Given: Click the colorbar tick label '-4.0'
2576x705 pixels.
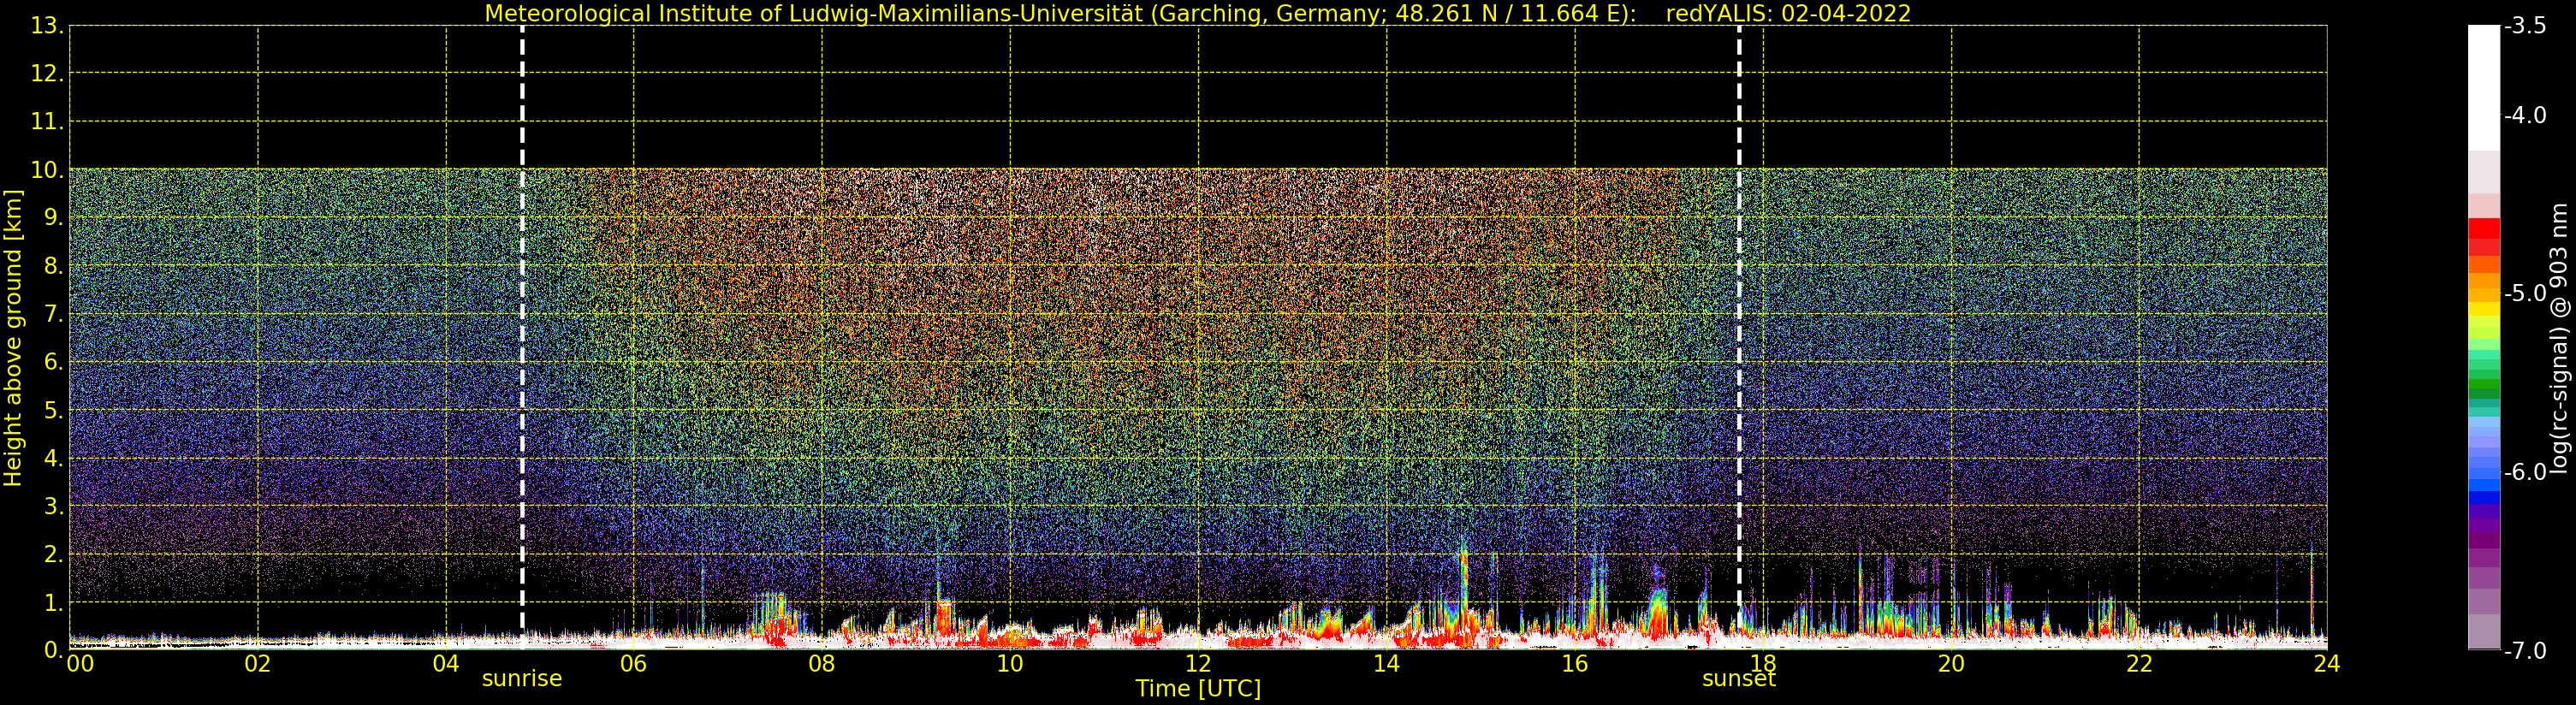Looking at the screenshot, I should click(2525, 115).
